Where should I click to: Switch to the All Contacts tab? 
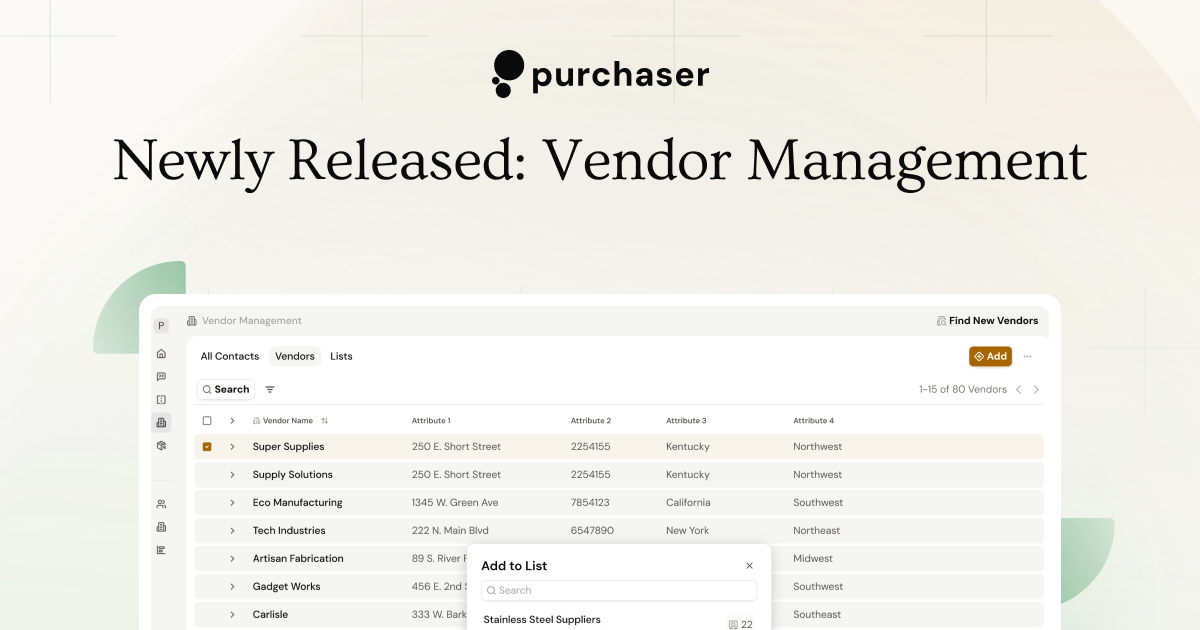[x=230, y=356]
